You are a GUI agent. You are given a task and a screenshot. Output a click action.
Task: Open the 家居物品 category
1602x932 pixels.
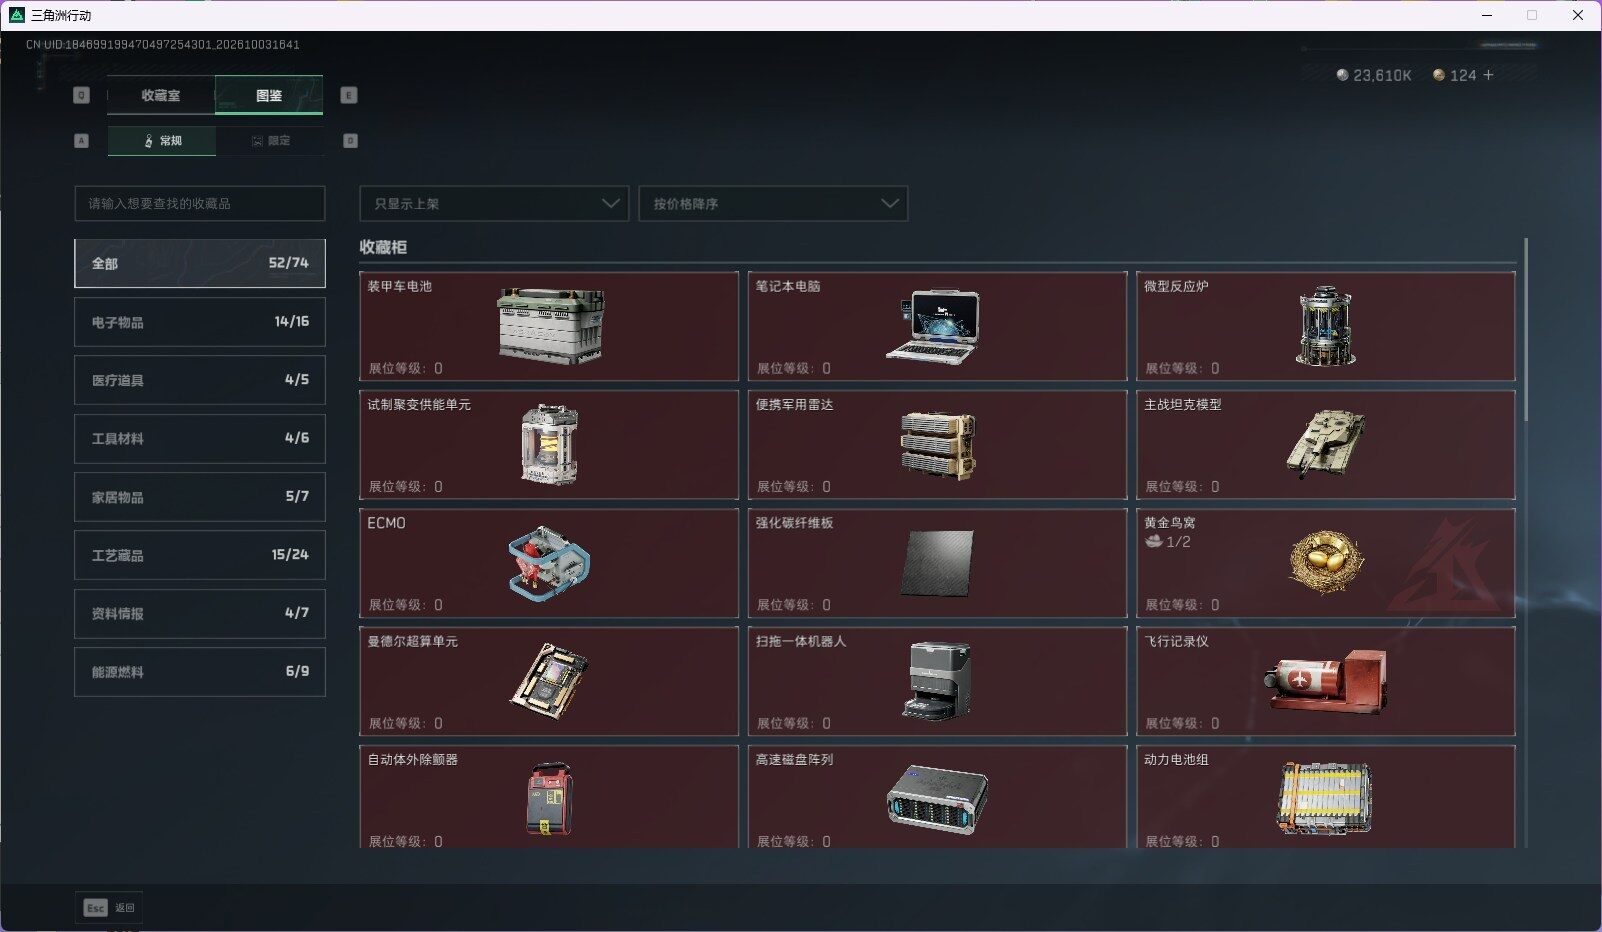(200, 497)
